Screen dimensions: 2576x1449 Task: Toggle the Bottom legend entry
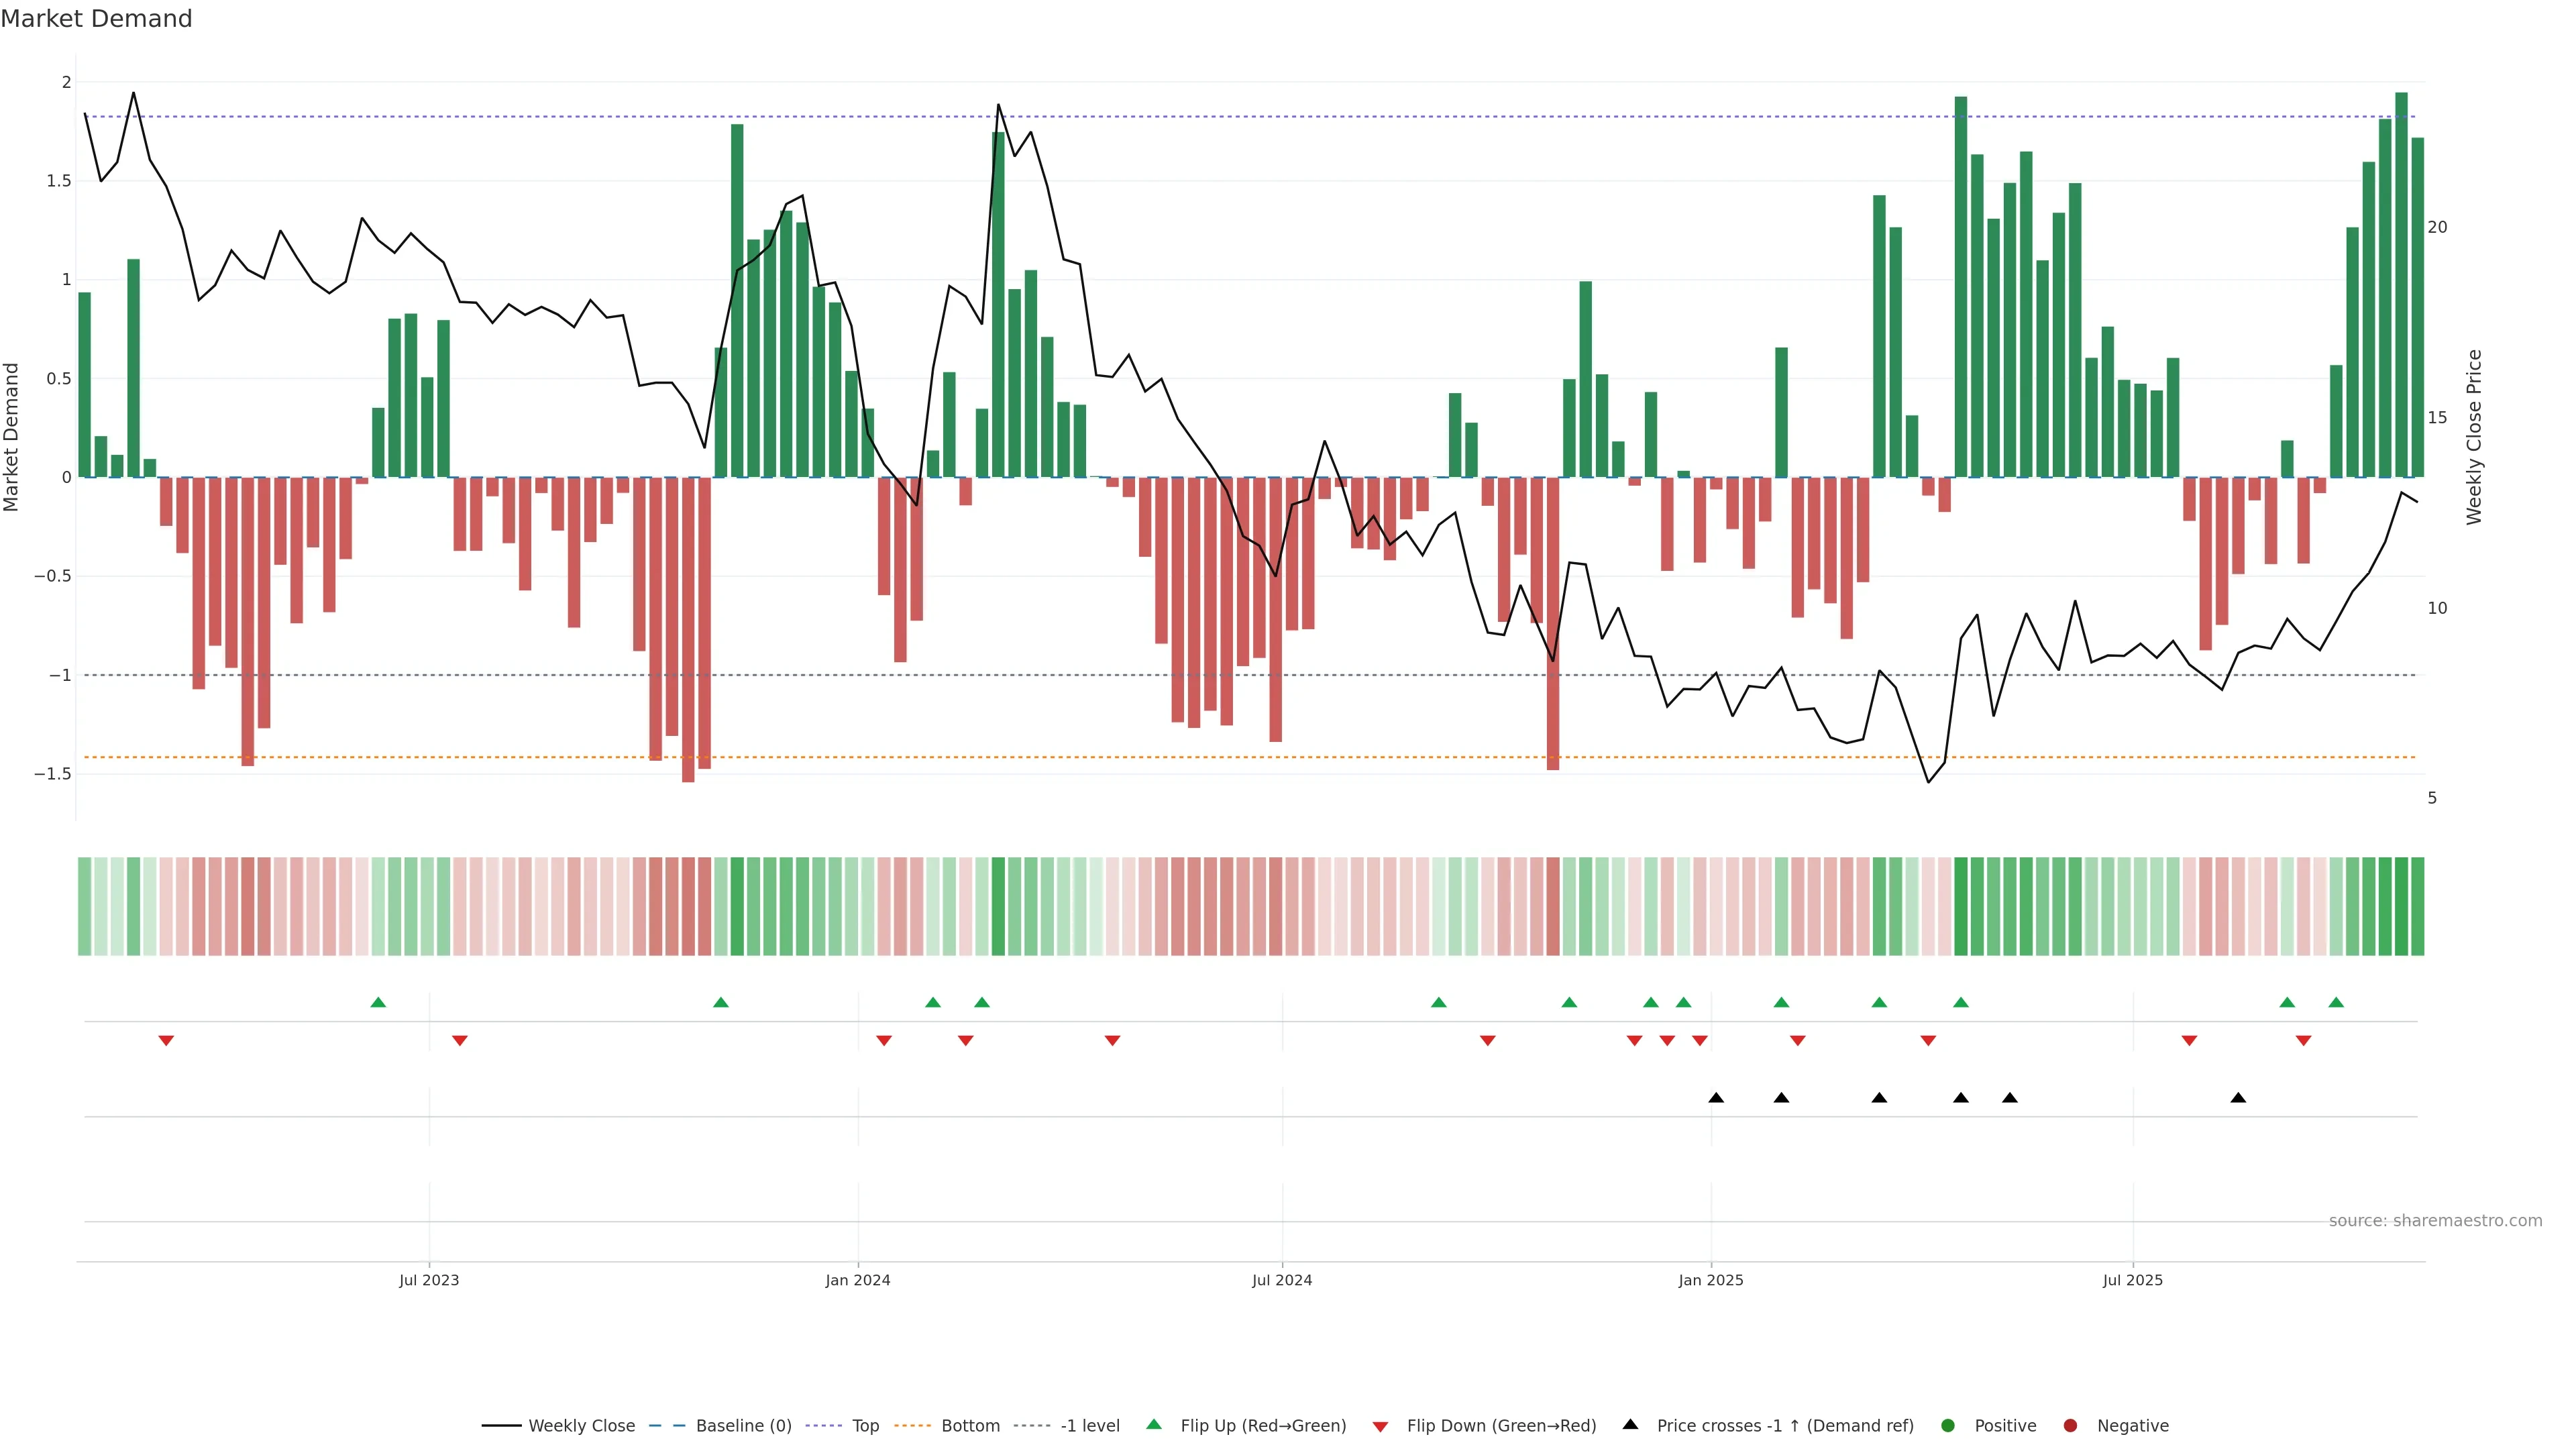(x=970, y=1425)
